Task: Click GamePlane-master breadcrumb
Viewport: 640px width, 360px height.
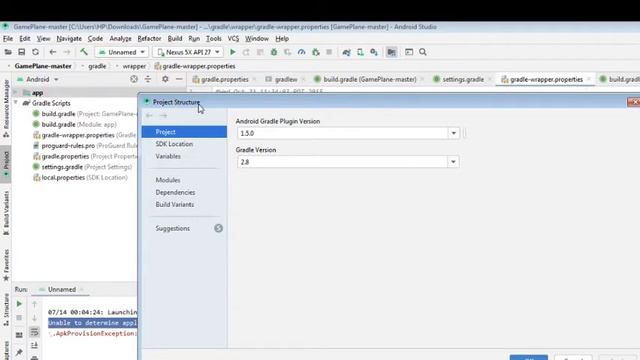Action: (43, 66)
